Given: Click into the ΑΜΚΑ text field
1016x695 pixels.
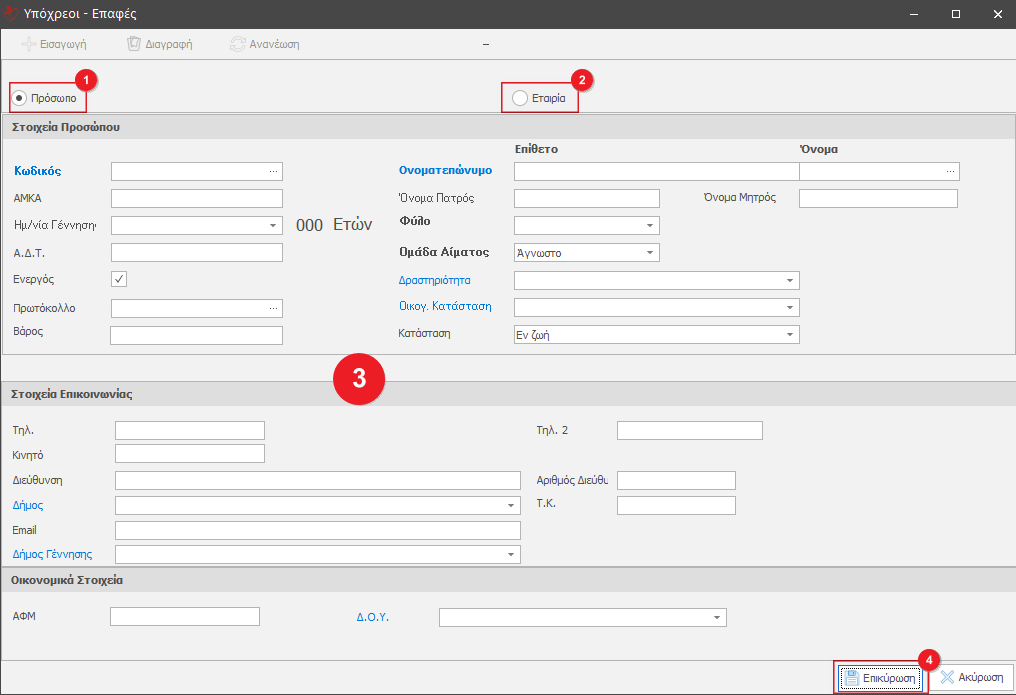Looking at the screenshot, I should point(197,198).
